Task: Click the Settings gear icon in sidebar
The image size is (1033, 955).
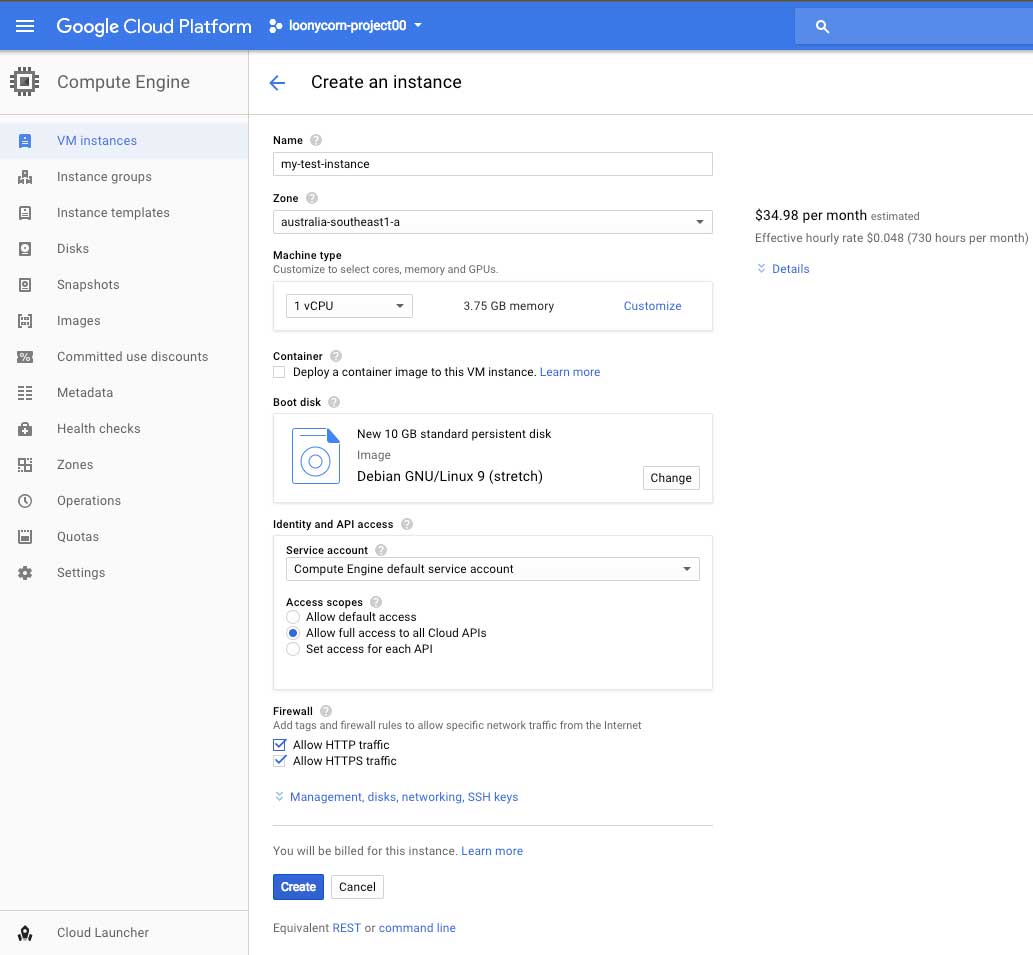Action: click(x=25, y=573)
